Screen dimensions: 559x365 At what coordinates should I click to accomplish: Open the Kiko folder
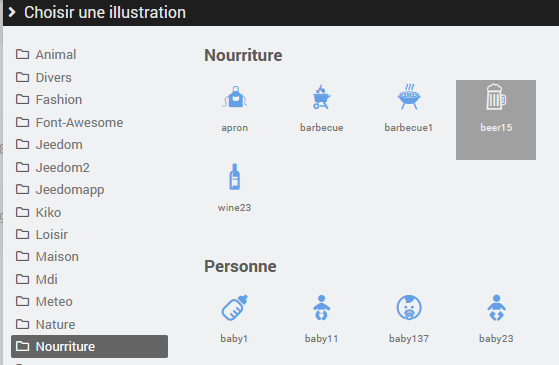(x=39, y=212)
